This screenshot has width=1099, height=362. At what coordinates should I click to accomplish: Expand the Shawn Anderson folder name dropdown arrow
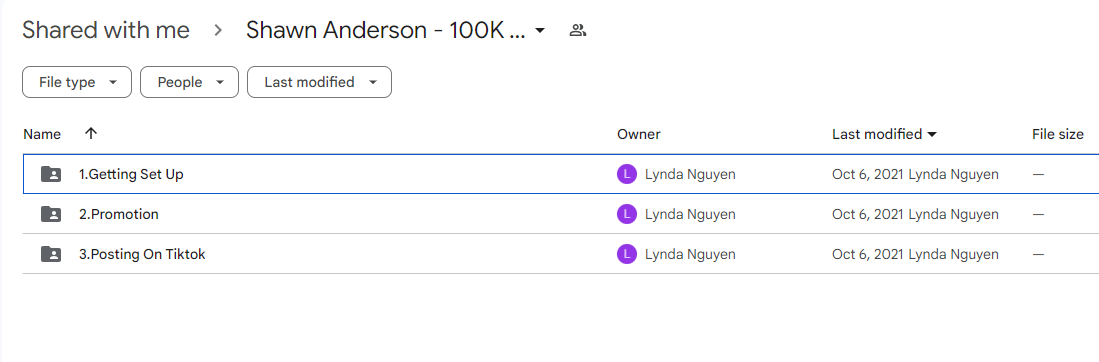pyautogui.click(x=540, y=31)
